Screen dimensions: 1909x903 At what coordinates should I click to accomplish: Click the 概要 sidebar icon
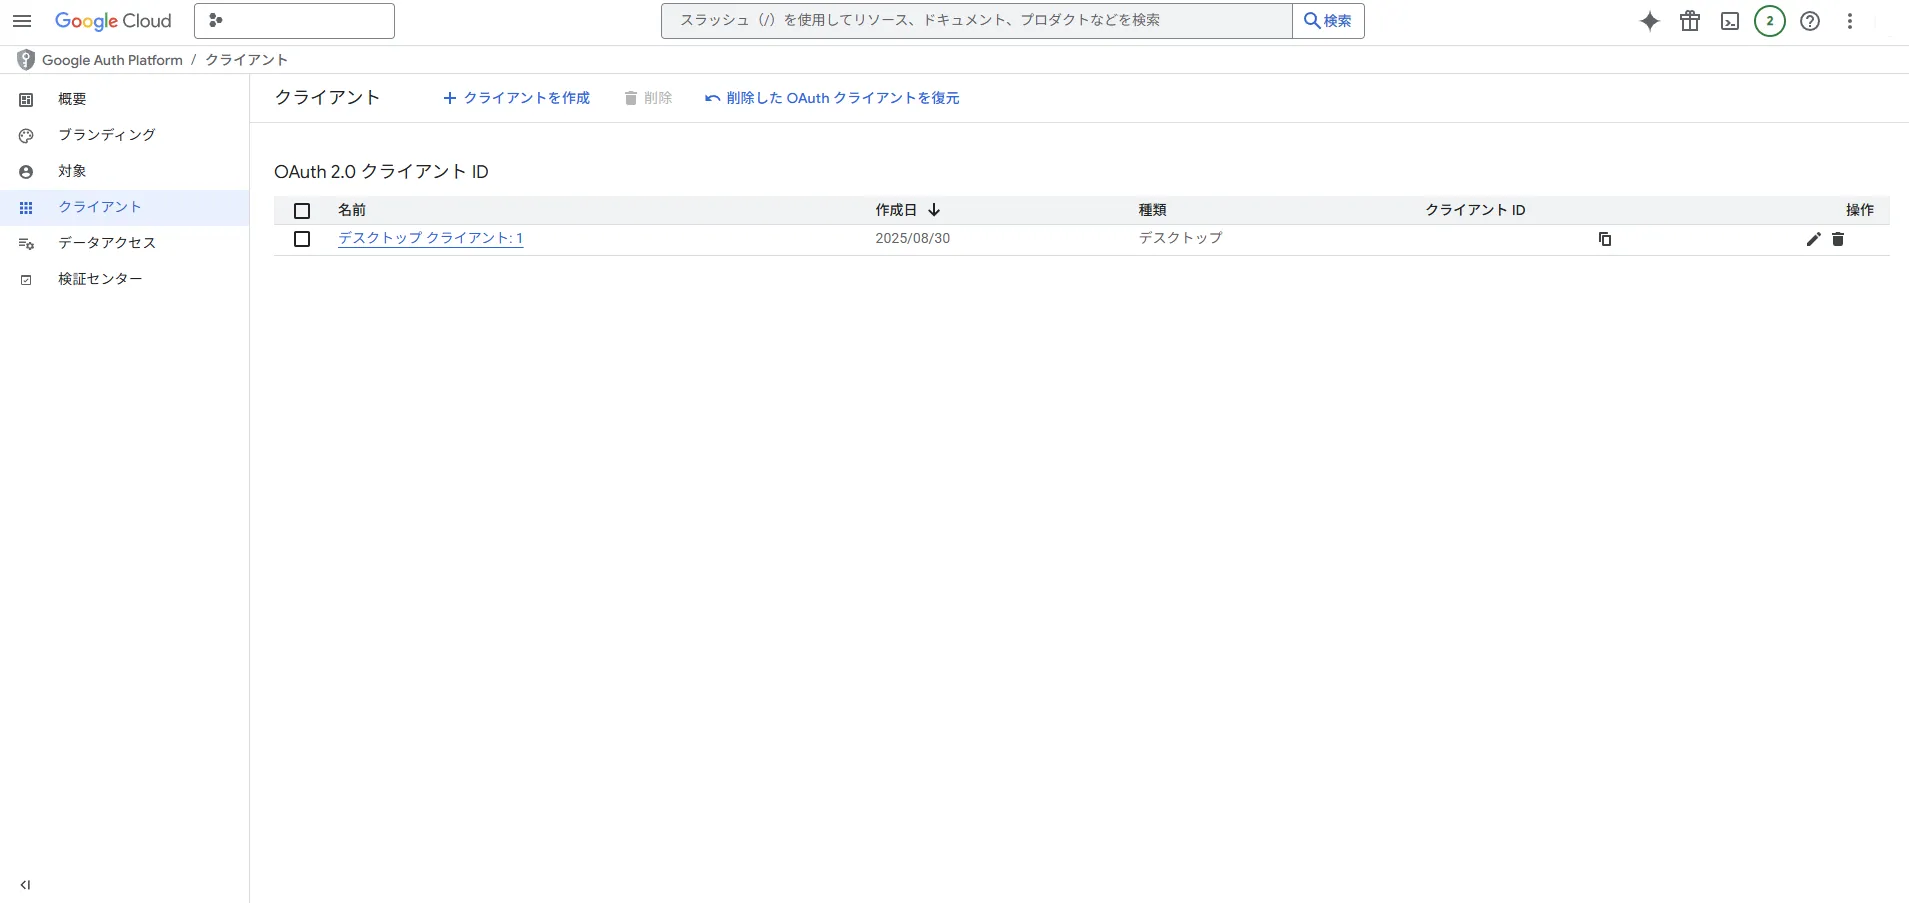tap(26, 100)
